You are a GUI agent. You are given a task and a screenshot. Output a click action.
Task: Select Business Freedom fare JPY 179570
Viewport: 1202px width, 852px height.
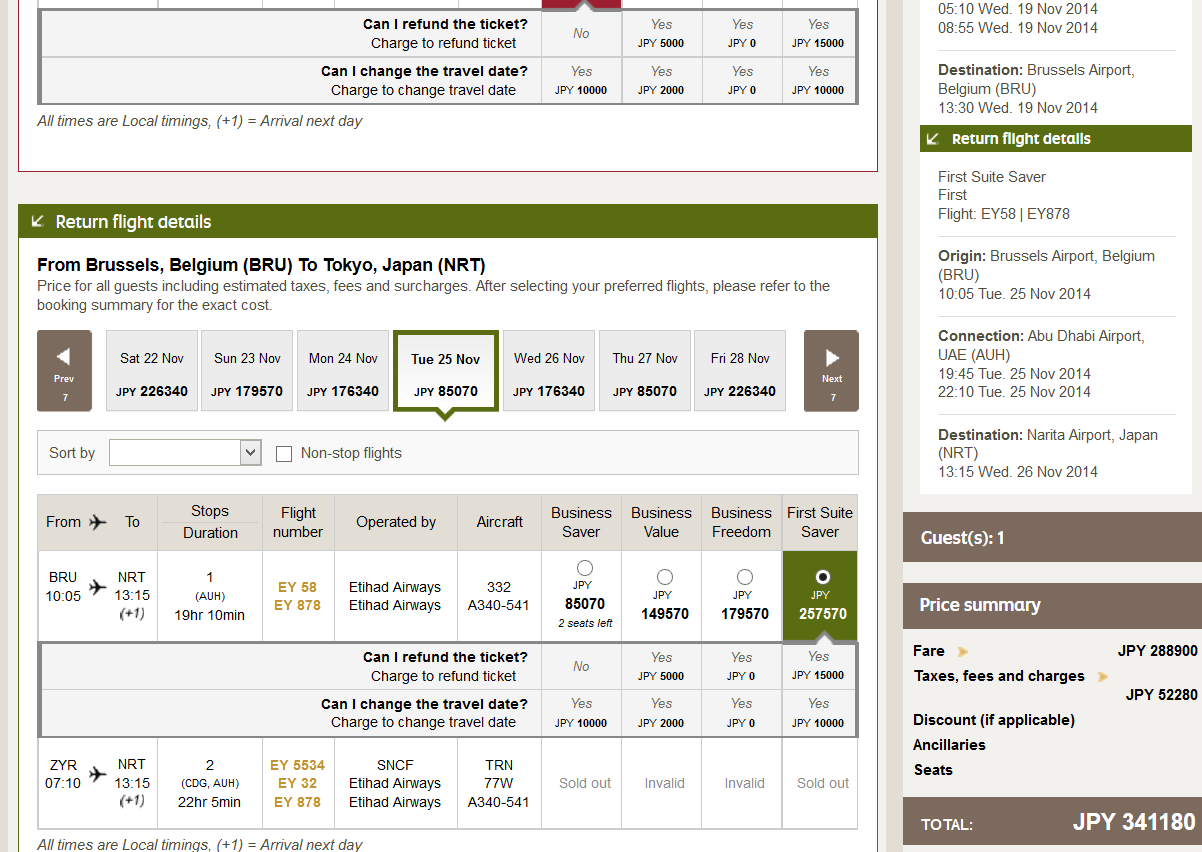click(x=745, y=577)
